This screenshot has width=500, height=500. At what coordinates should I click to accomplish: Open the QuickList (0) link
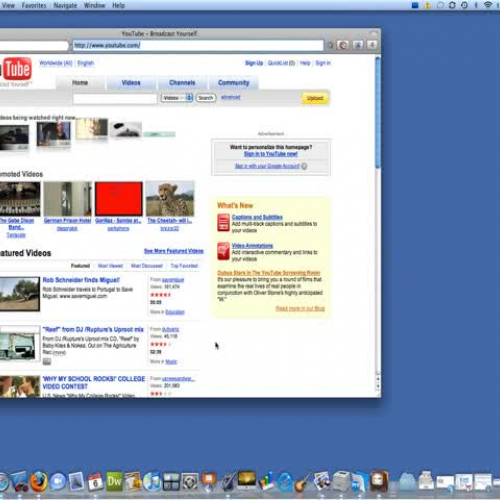pos(281,63)
